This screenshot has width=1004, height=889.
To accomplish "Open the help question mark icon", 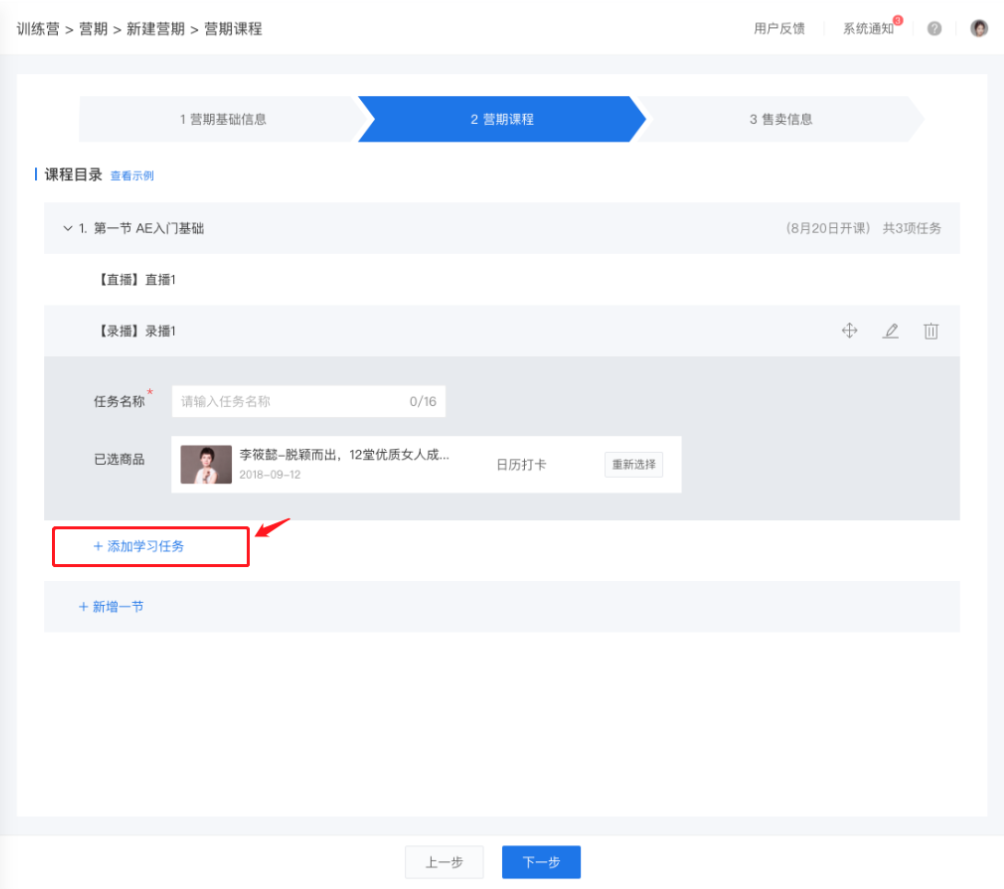I will click(934, 28).
